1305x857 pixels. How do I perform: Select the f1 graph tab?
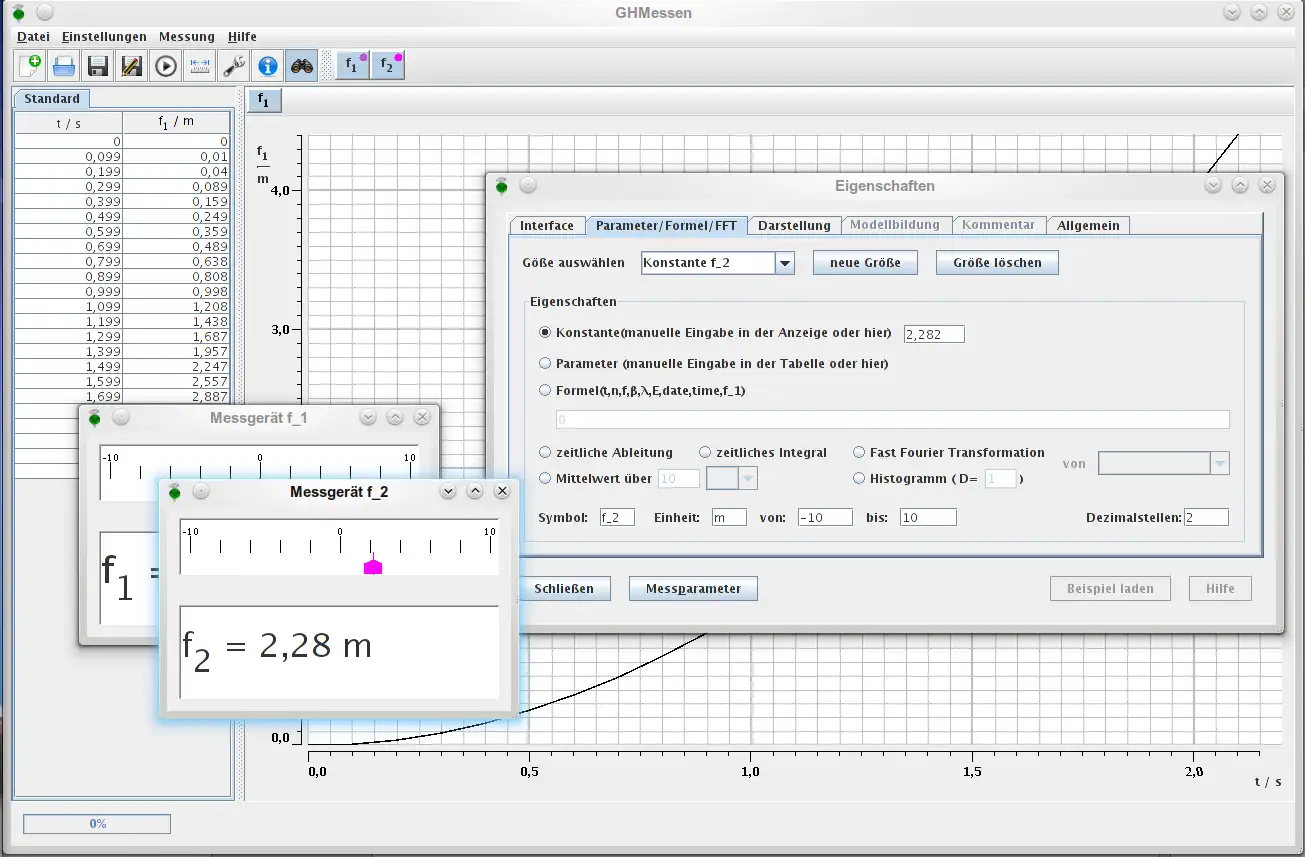pyautogui.click(x=264, y=100)
